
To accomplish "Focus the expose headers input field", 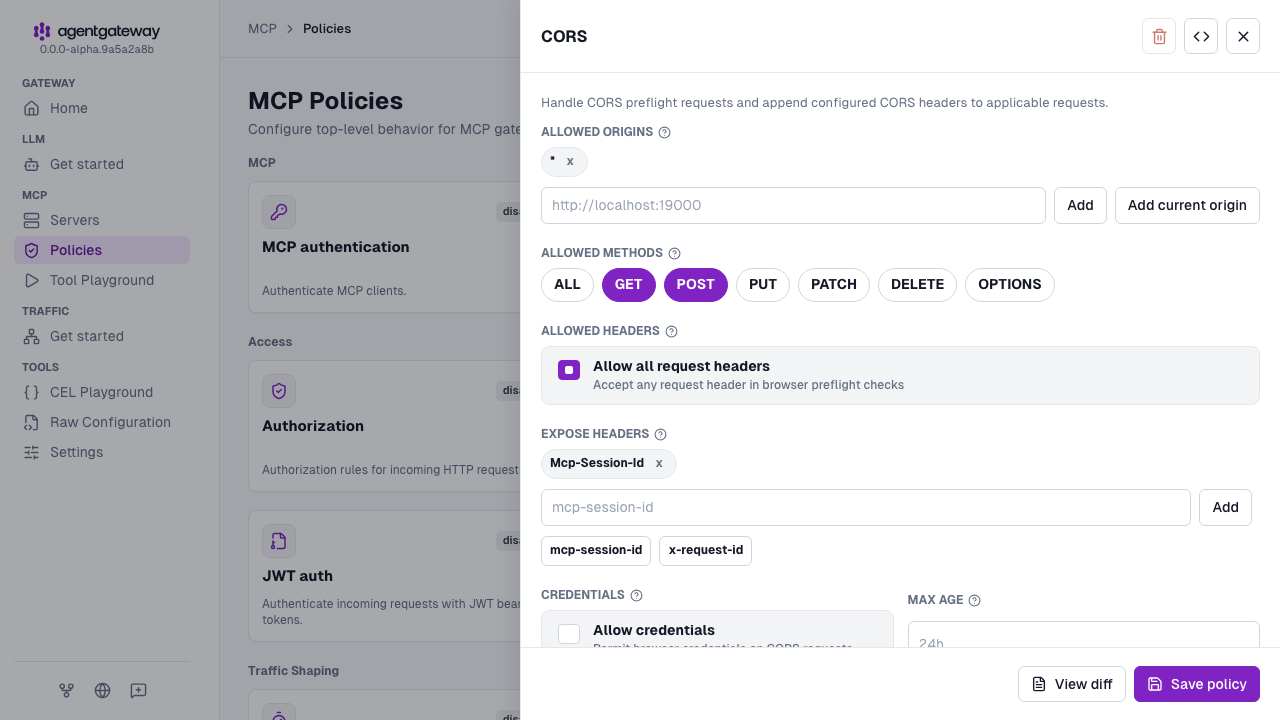I will (x=866, y=507).
